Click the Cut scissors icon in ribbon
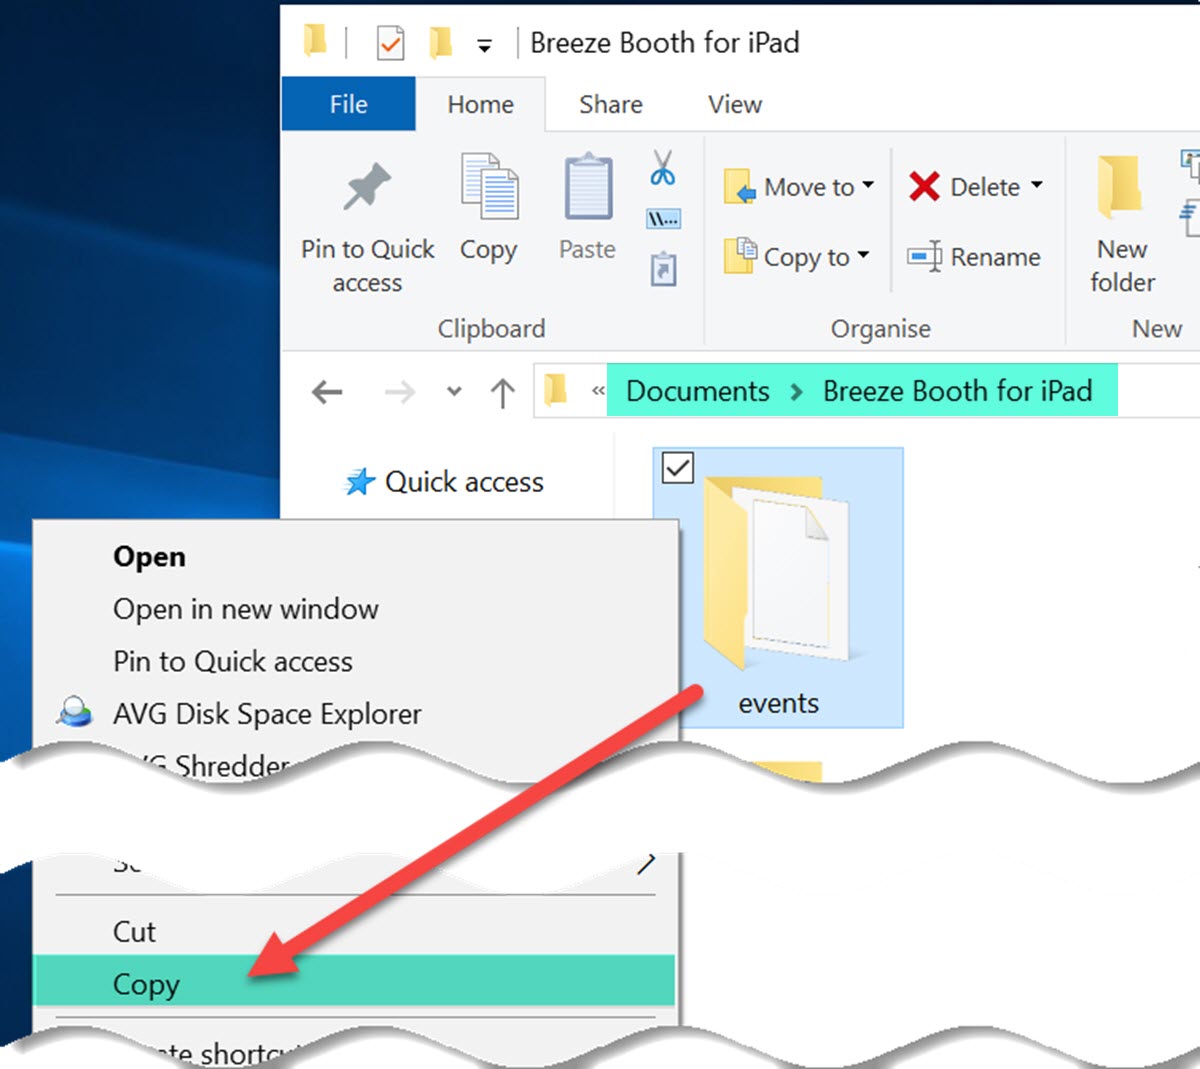Screen dimensions: 1200x1069 tap(662, 167)
